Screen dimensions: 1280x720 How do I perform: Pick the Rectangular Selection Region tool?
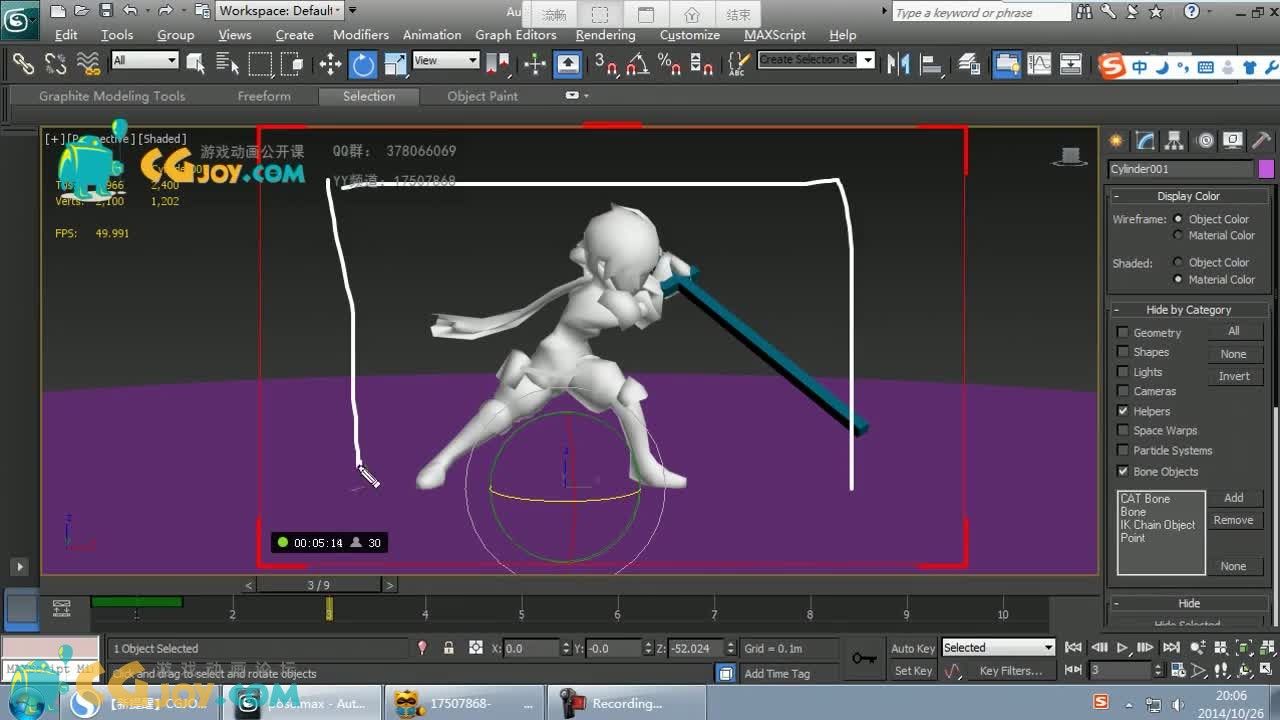coord(260,63)
